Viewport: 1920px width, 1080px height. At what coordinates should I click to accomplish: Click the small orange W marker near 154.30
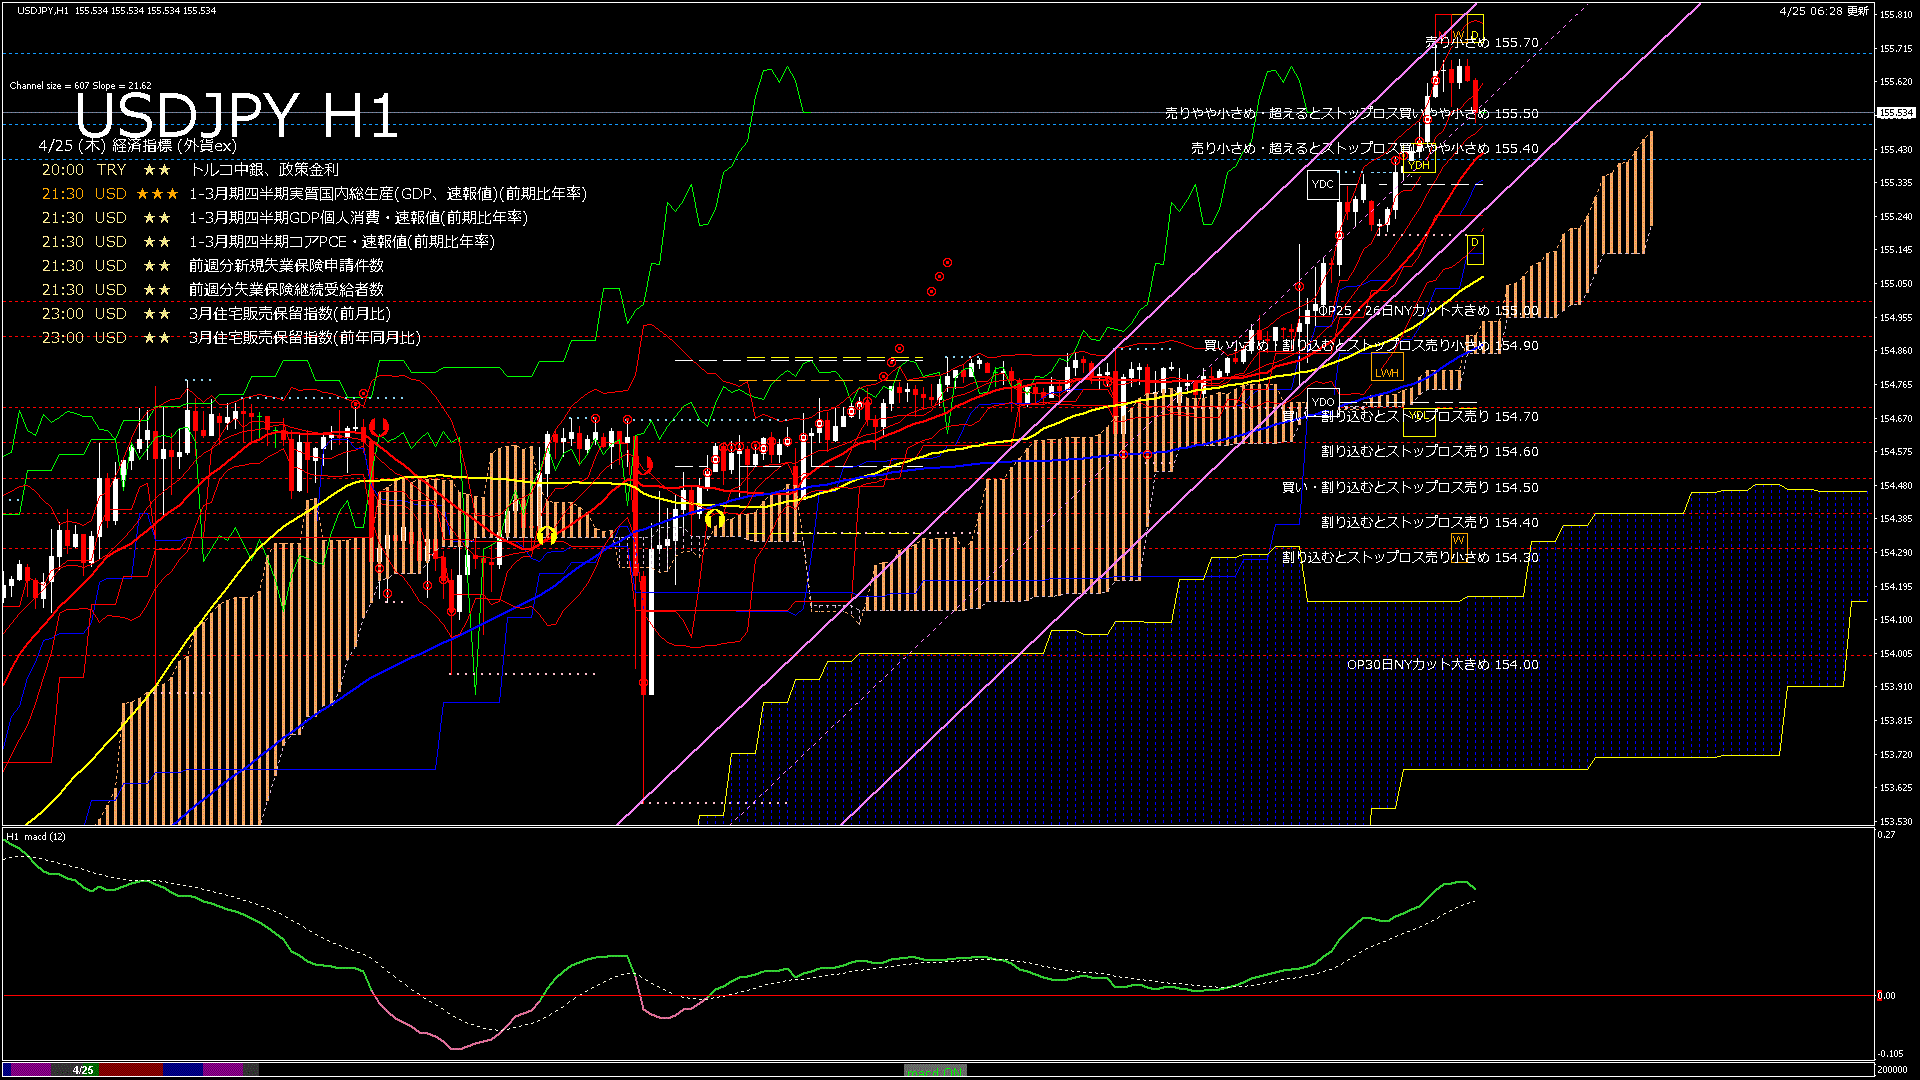[x=1458, y=541]
